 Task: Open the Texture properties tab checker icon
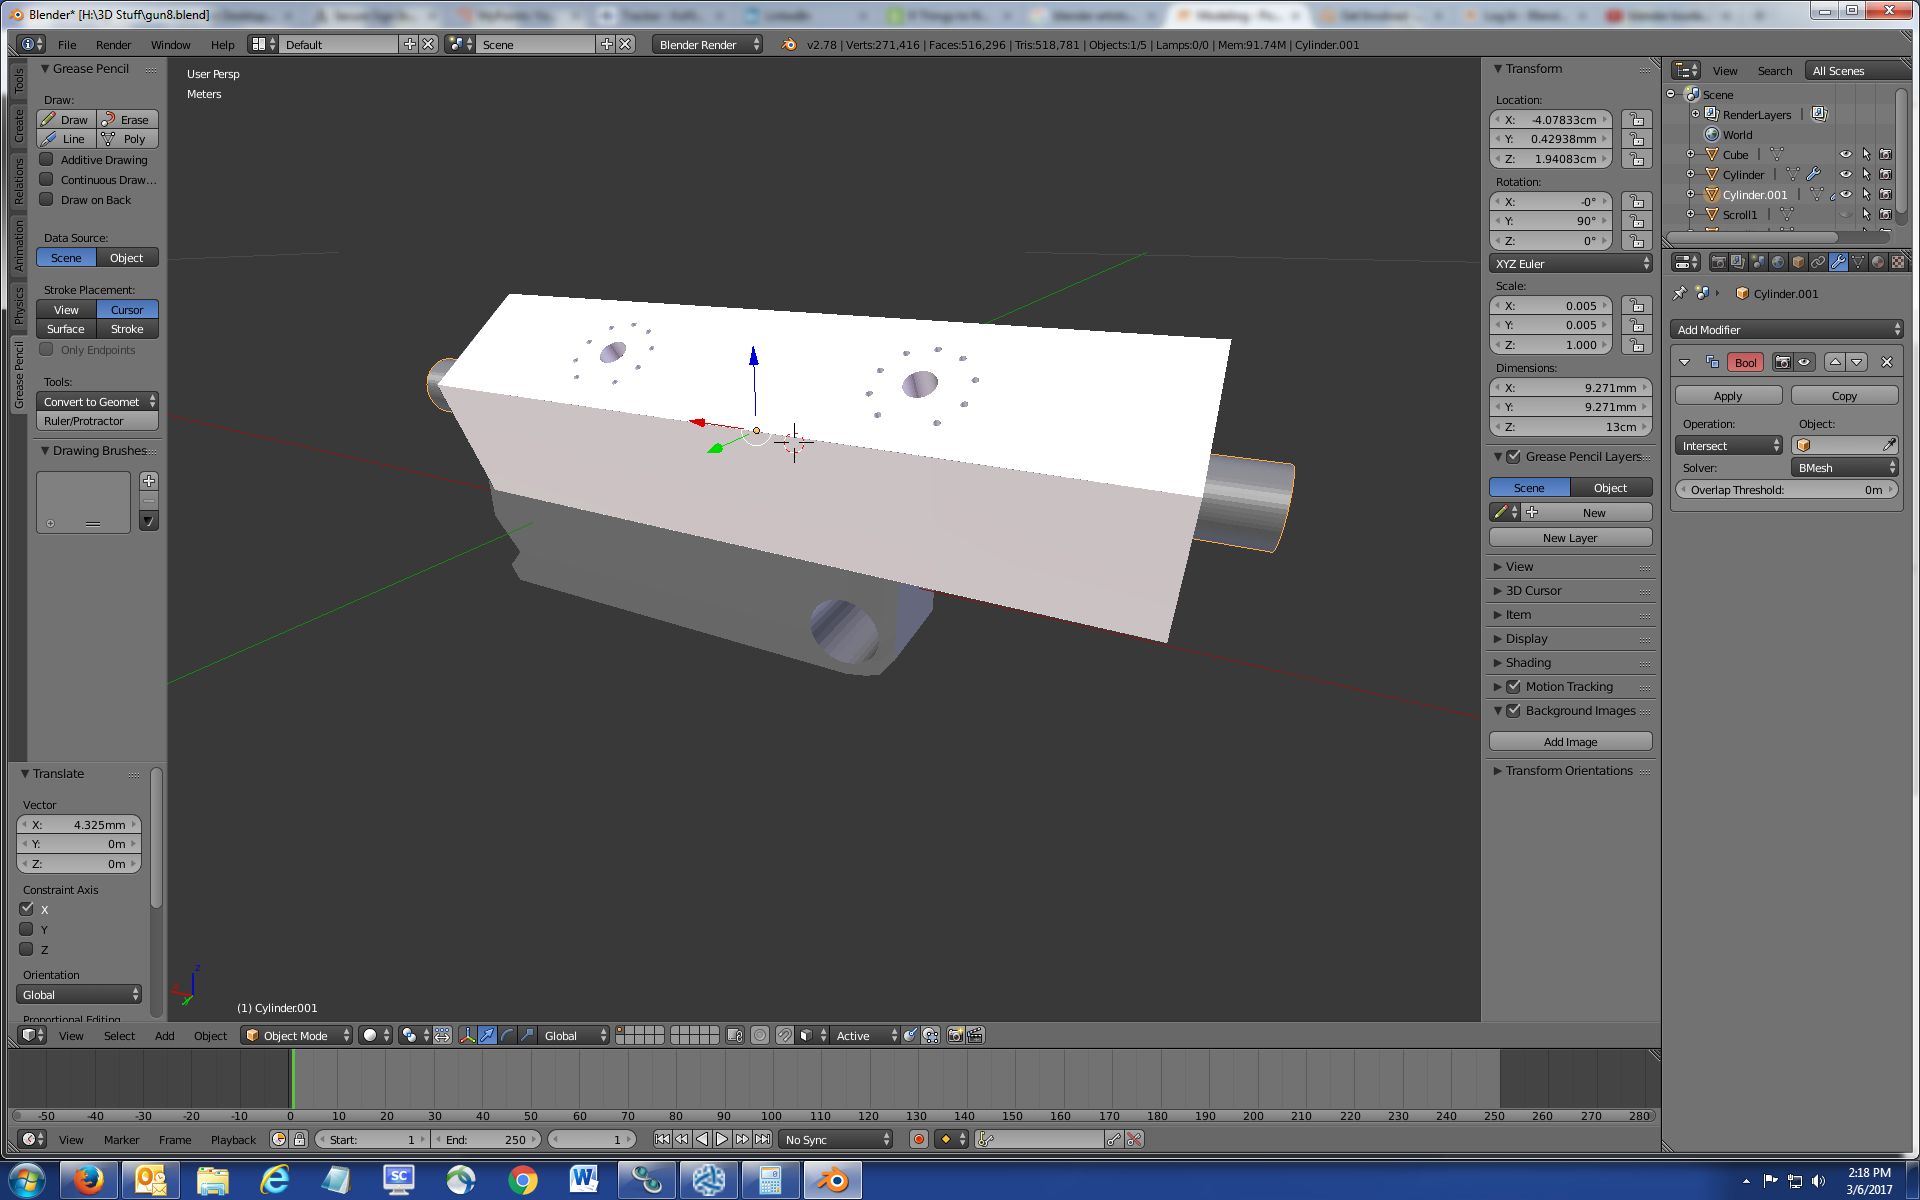tap(1898, 262)
